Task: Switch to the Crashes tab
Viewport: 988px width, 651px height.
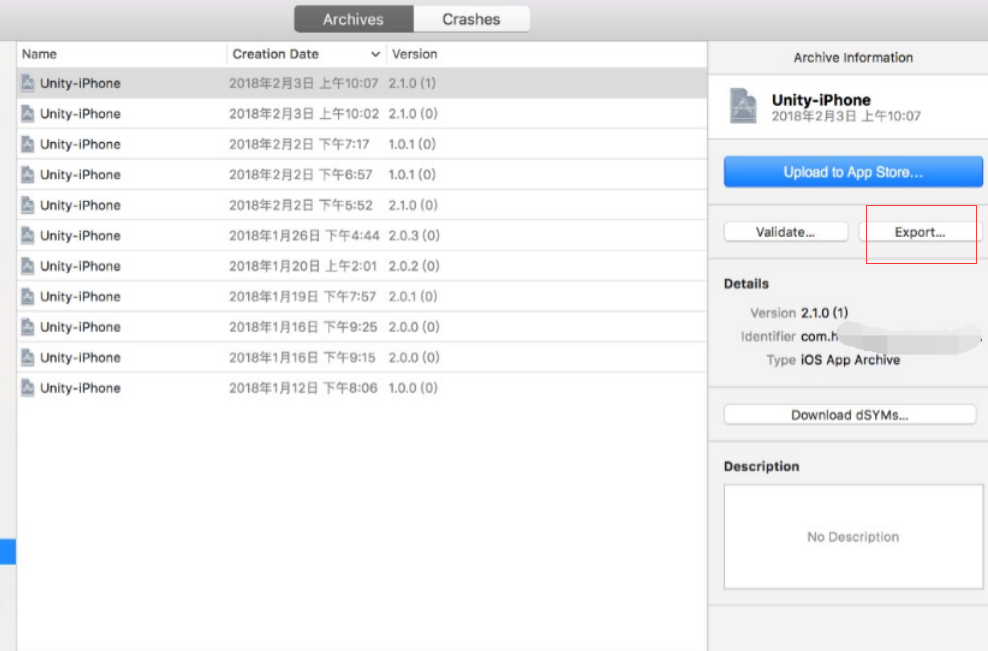Action: 471,19
